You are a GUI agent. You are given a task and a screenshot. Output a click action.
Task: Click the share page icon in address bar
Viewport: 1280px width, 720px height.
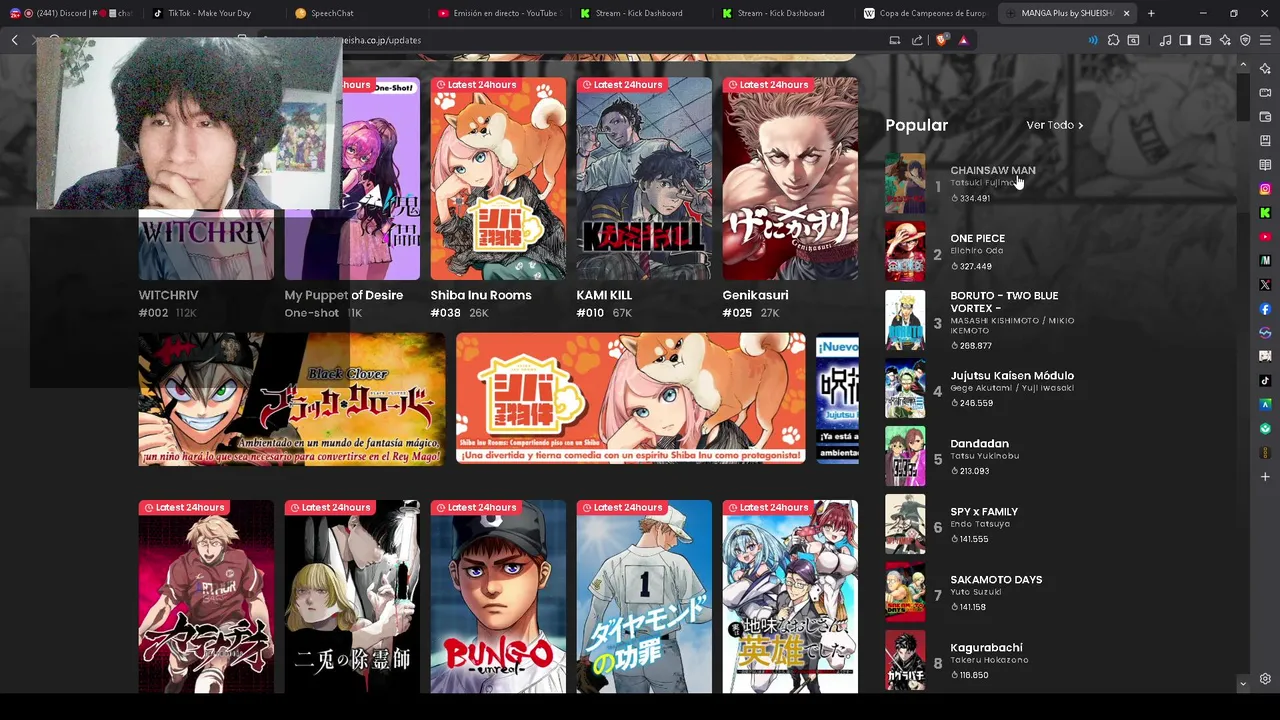917,40
